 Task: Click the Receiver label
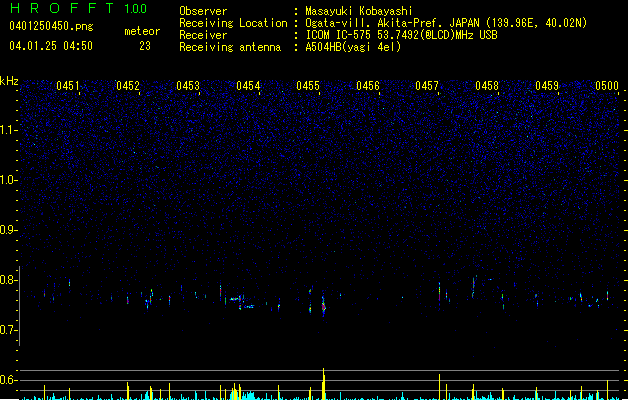tap(203, 35)
